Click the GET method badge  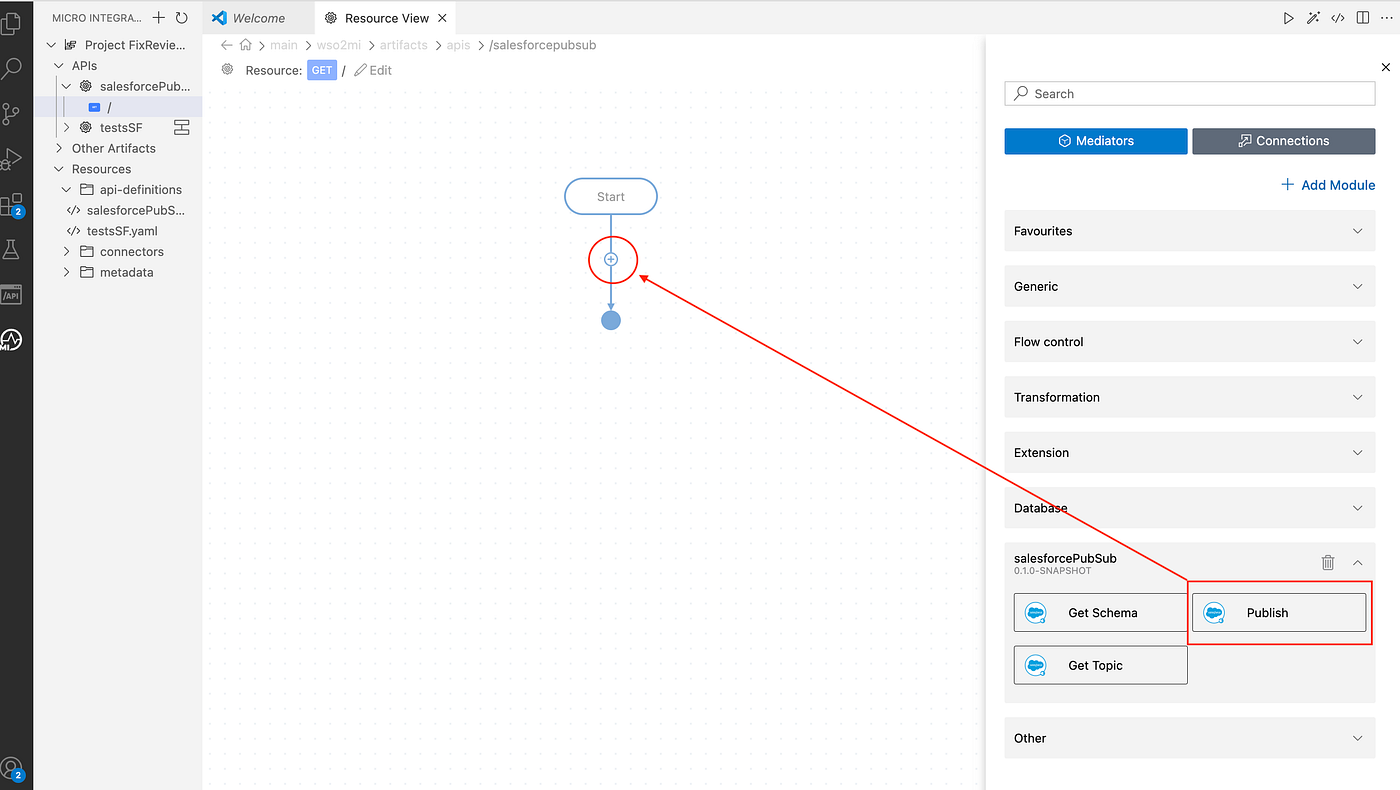pos(322,70)
